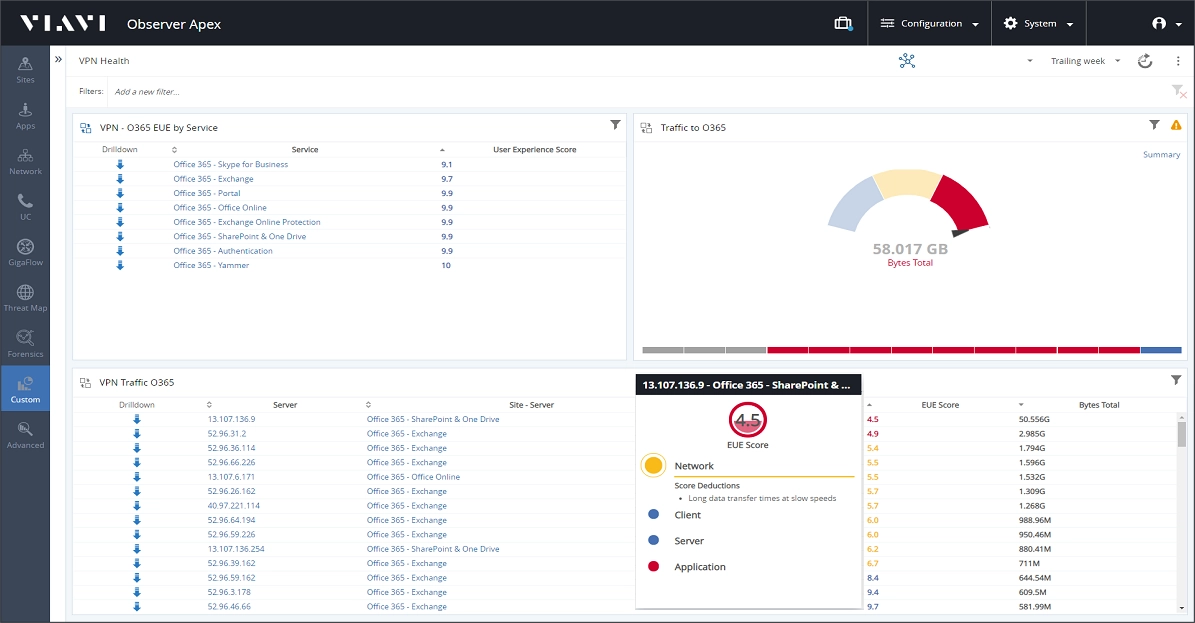Open the user account menu

tap(1167, 24)
